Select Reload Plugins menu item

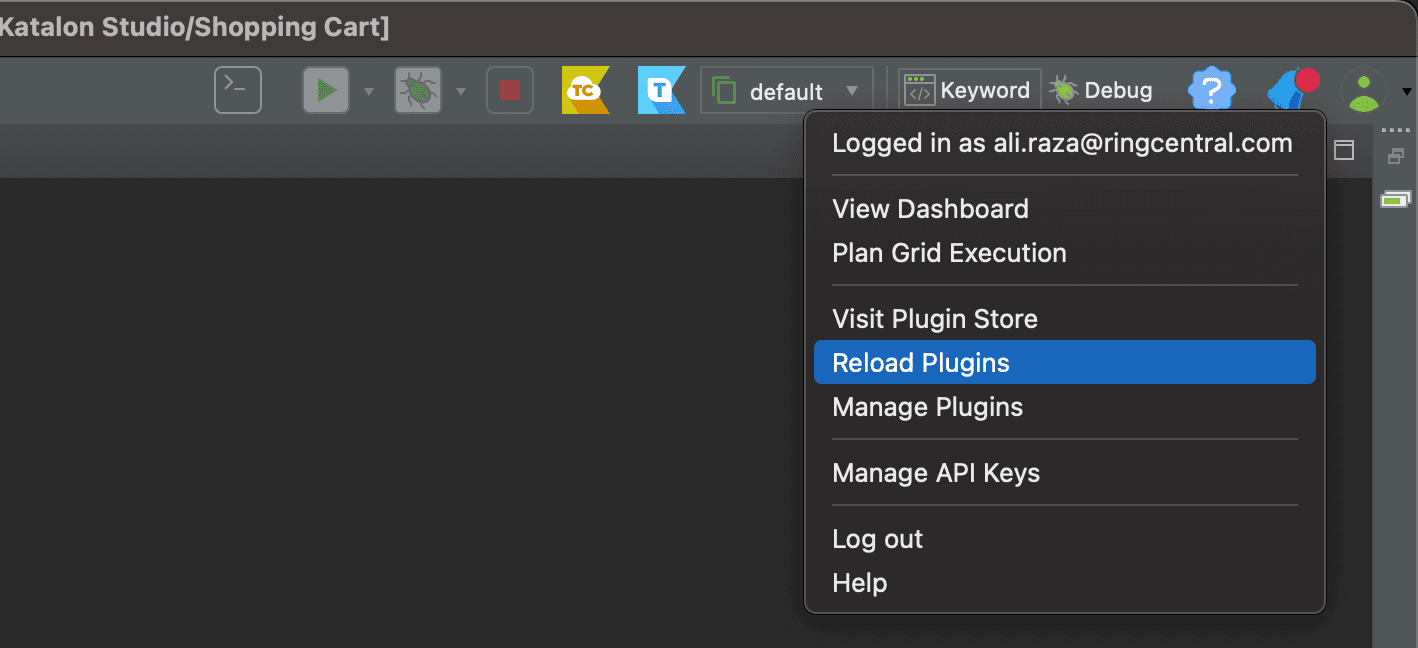1065,362
